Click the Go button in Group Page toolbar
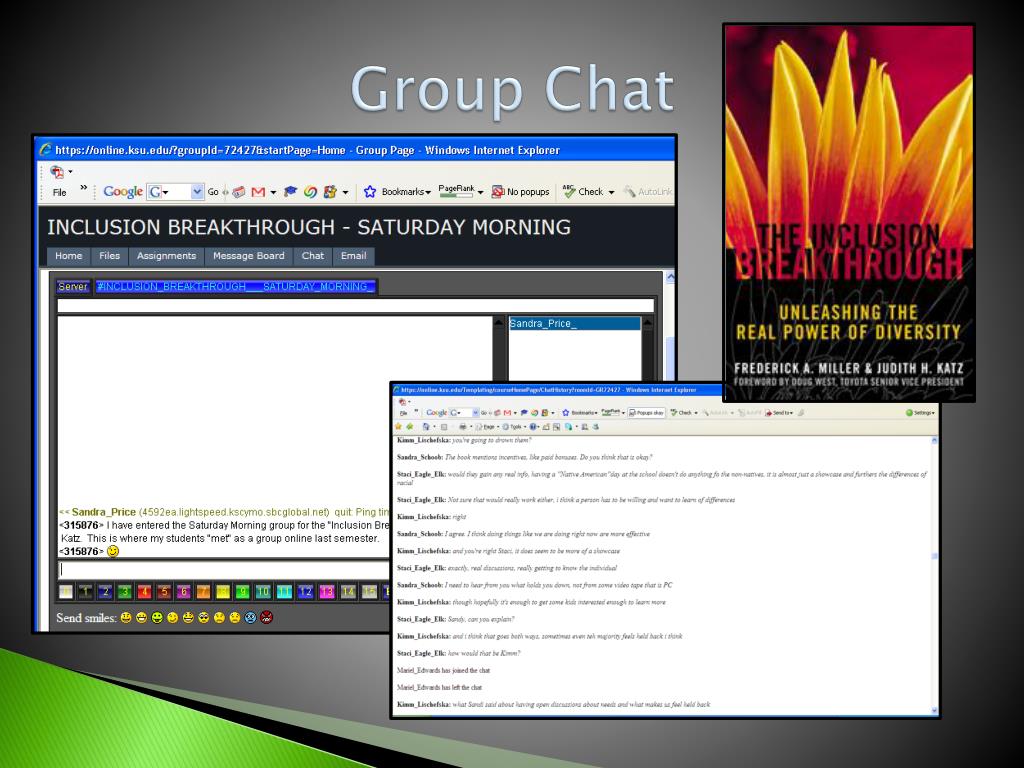This screenshot has height=768, width=1024. (213, 192)
